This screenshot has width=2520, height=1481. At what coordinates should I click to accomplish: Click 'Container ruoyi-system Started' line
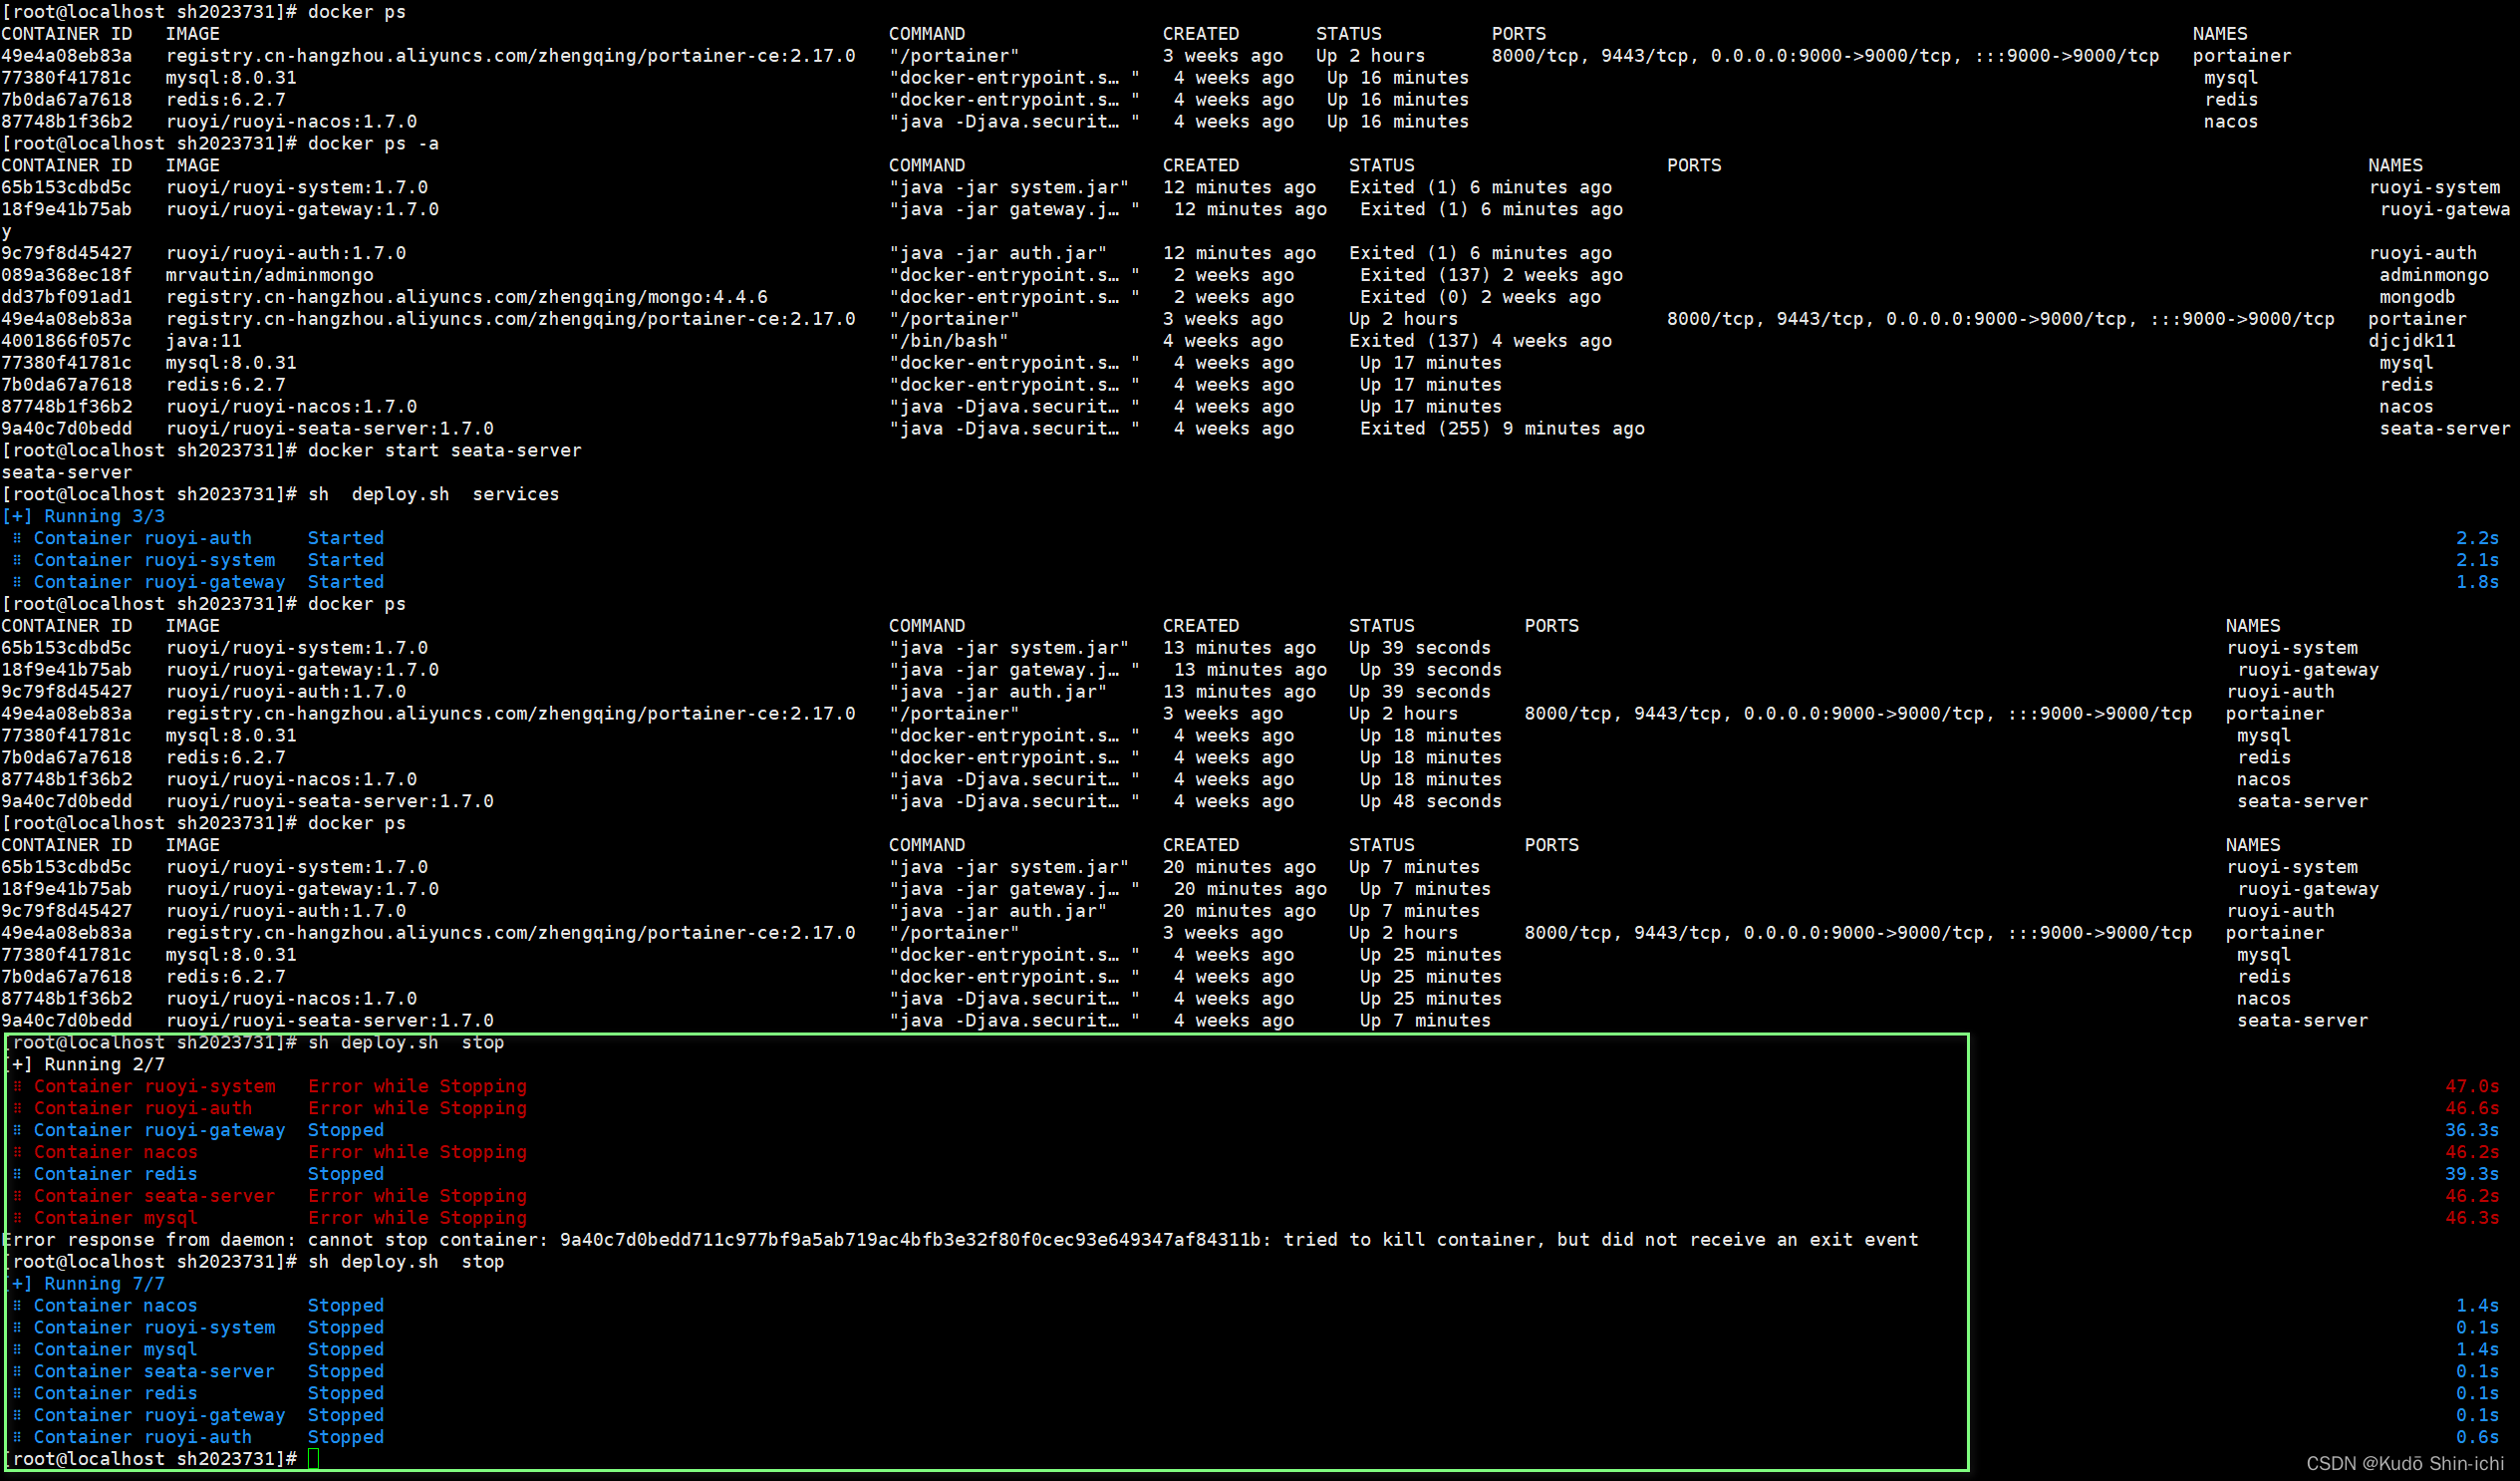tap(198, 561)
